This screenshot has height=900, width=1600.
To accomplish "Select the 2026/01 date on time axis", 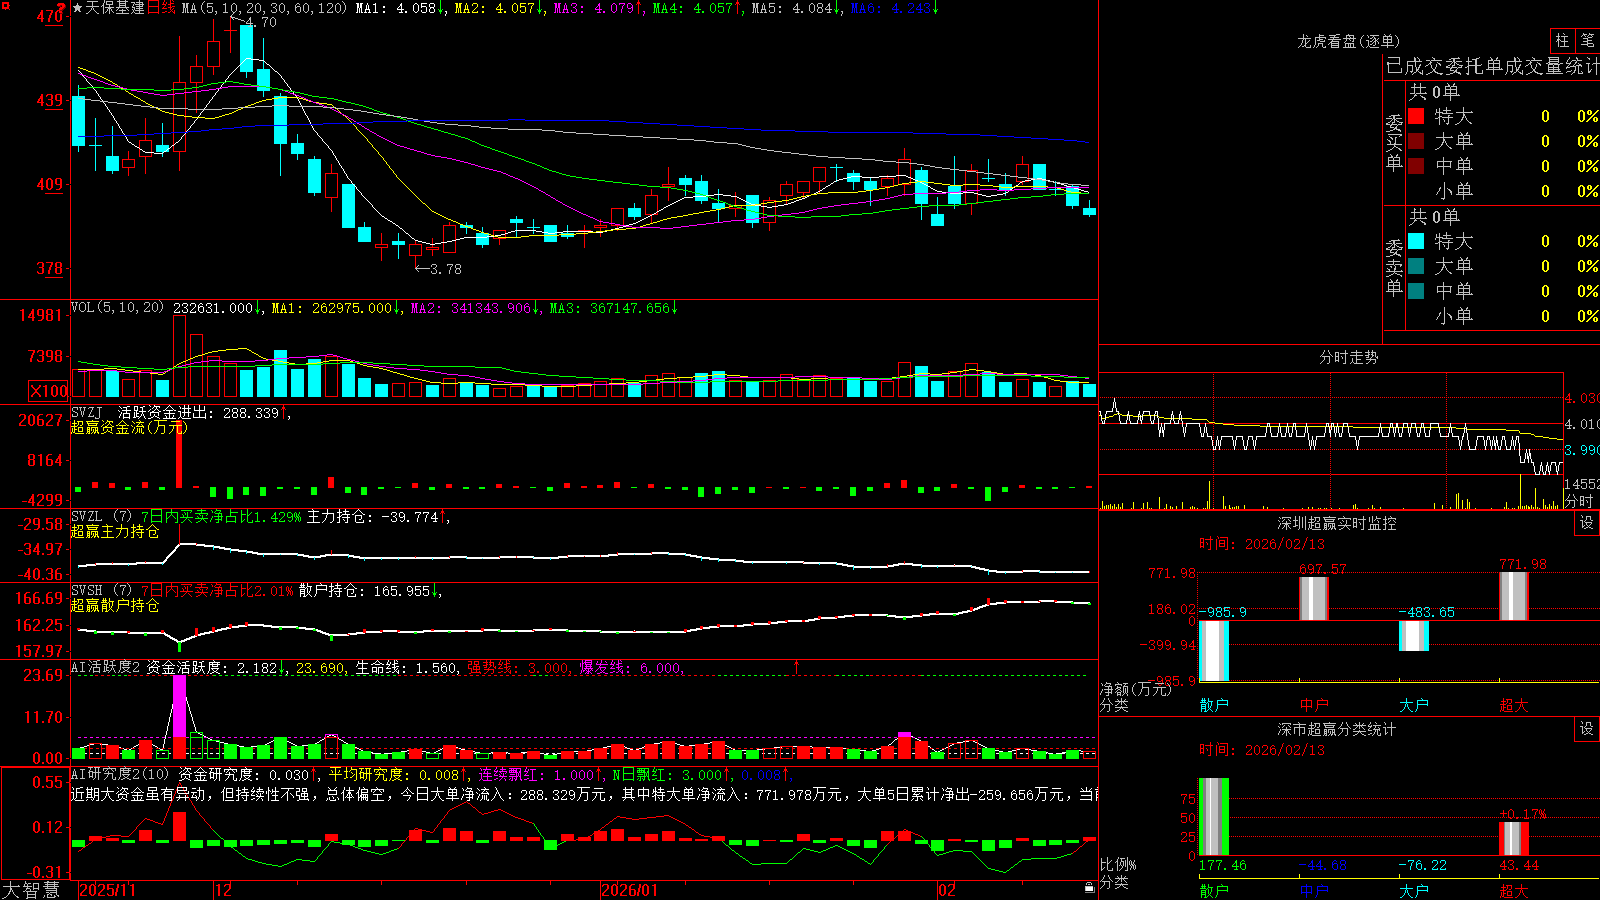I will click(x=629, y=890).
